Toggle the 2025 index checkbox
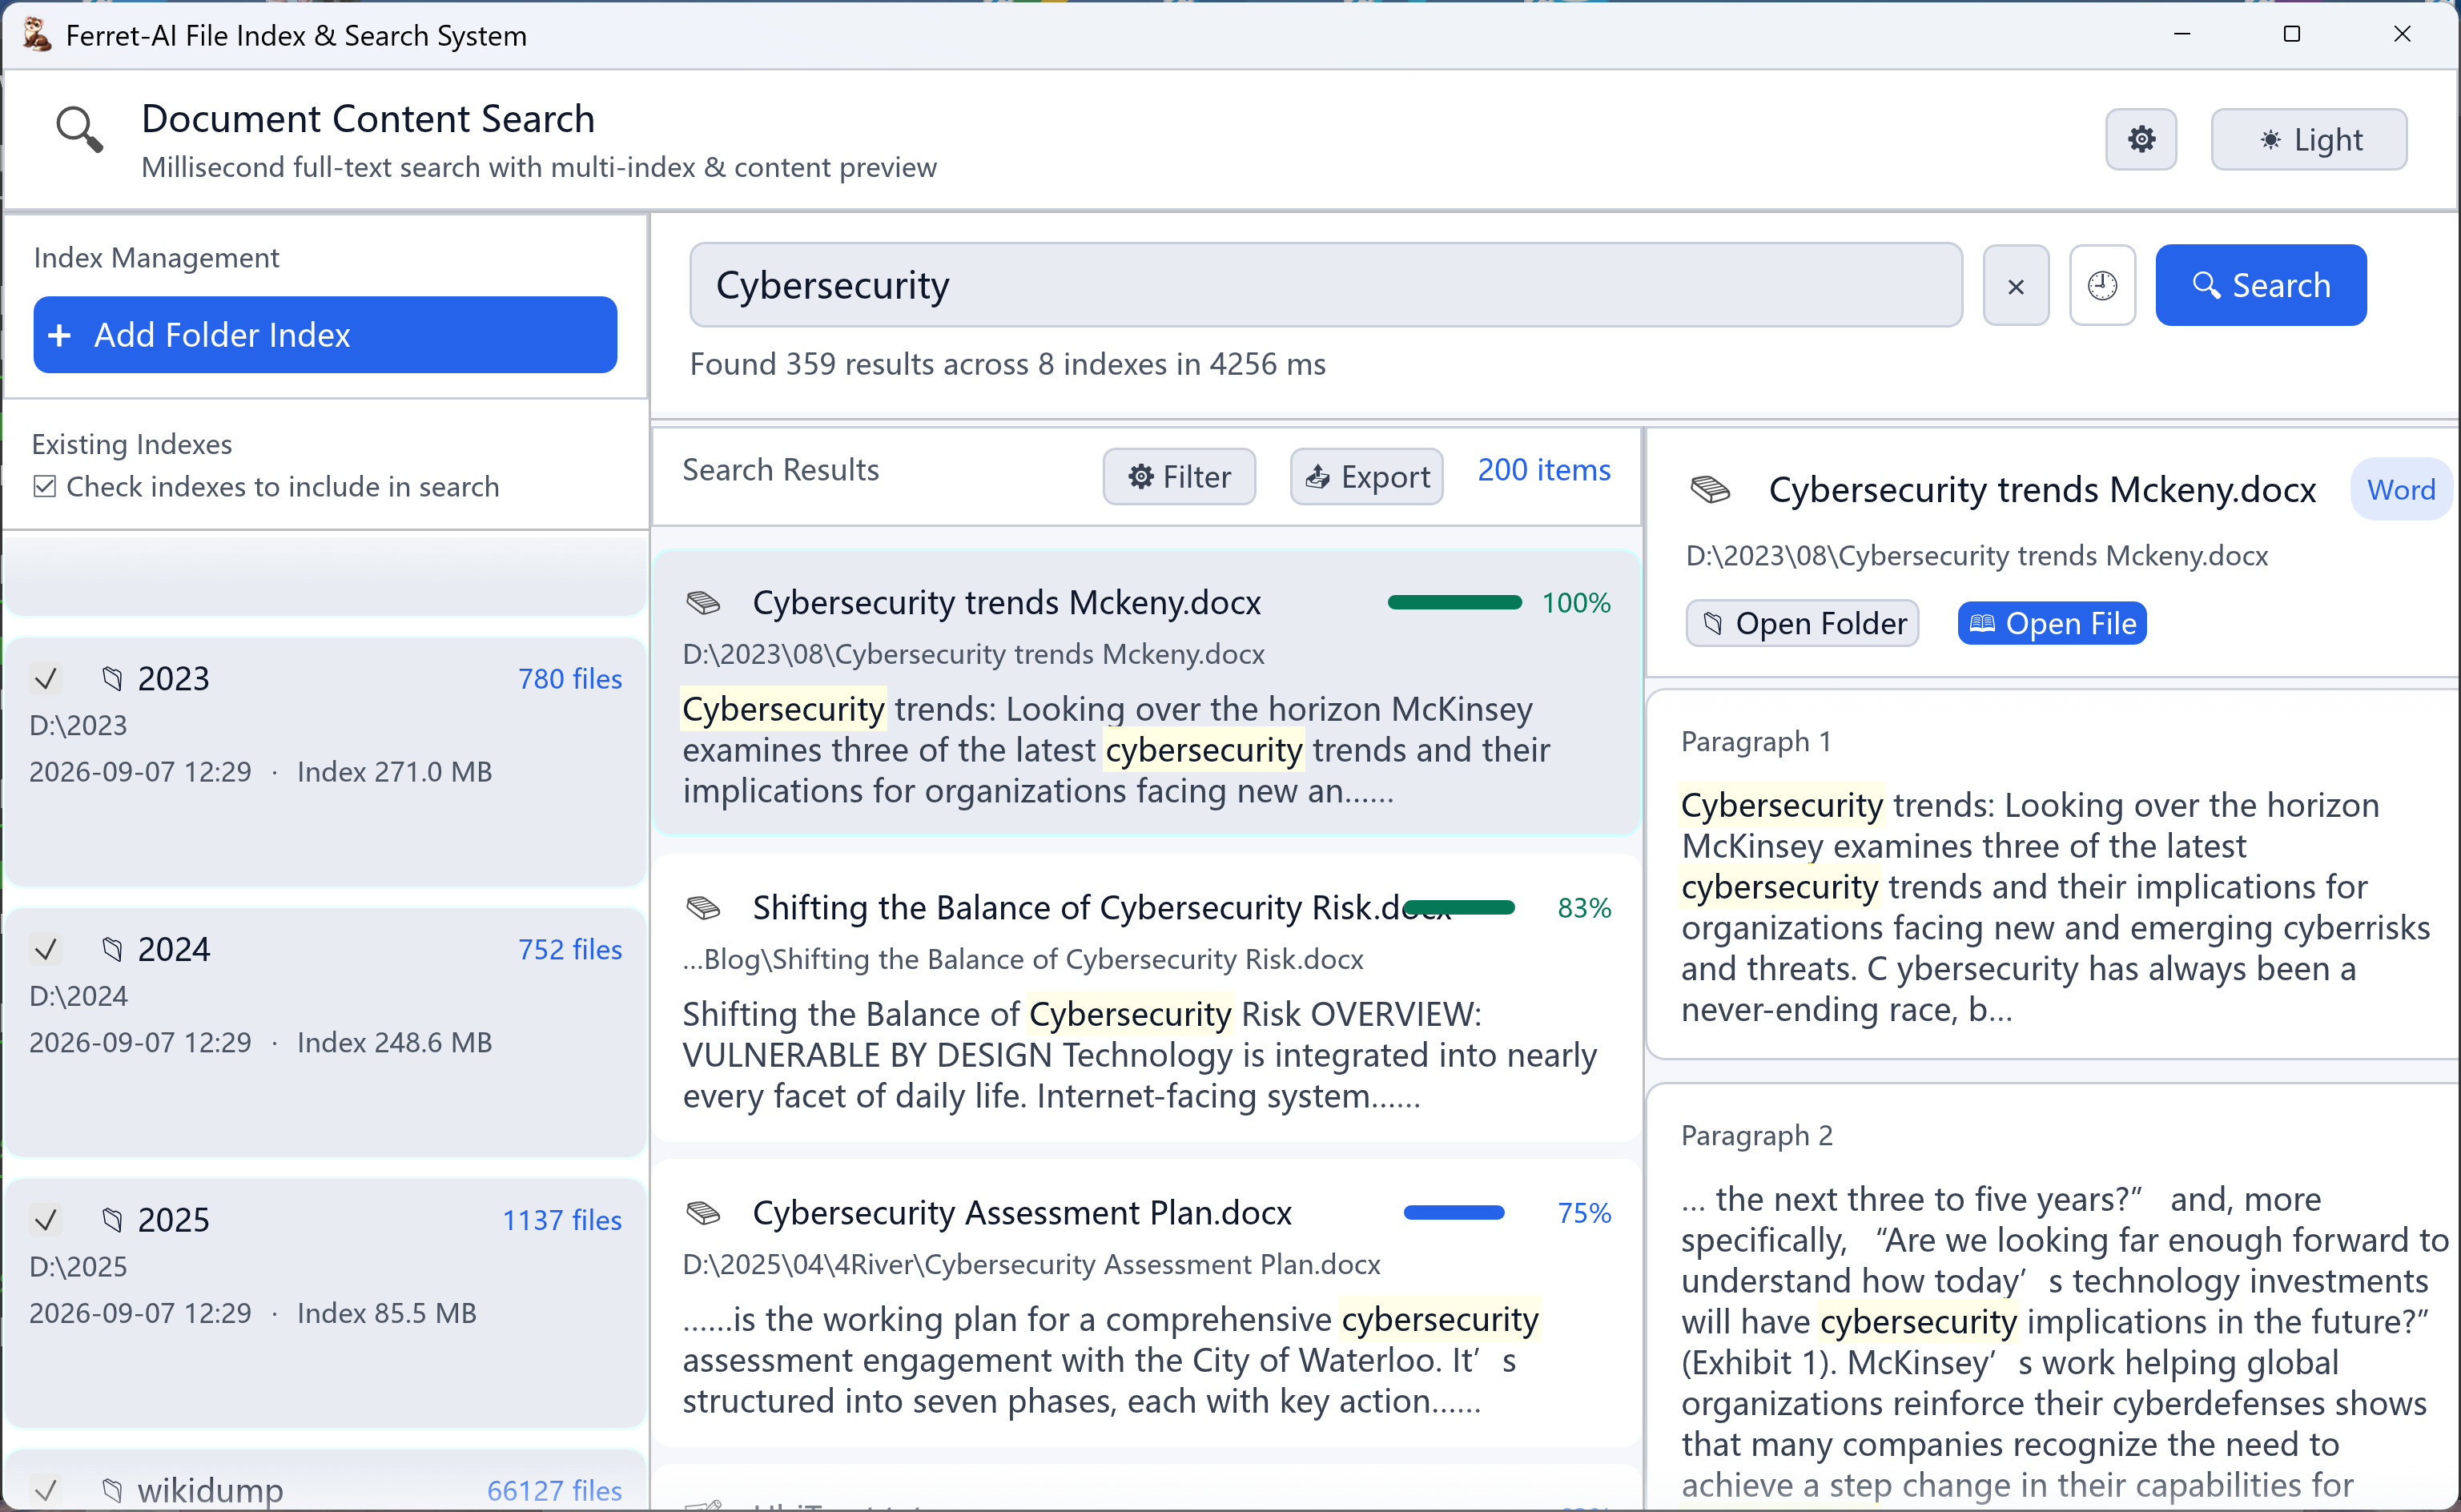Screen dimensions: 2461x1512 [x=45, y=1220]
